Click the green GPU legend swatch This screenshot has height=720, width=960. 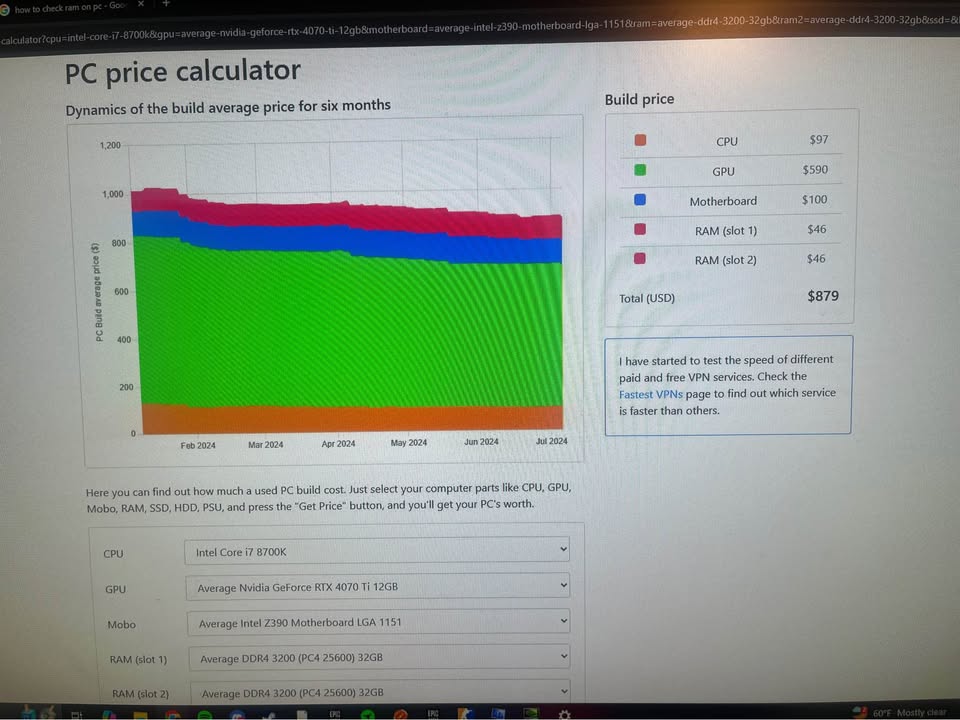pyautogui.click(x=641, y=171)
